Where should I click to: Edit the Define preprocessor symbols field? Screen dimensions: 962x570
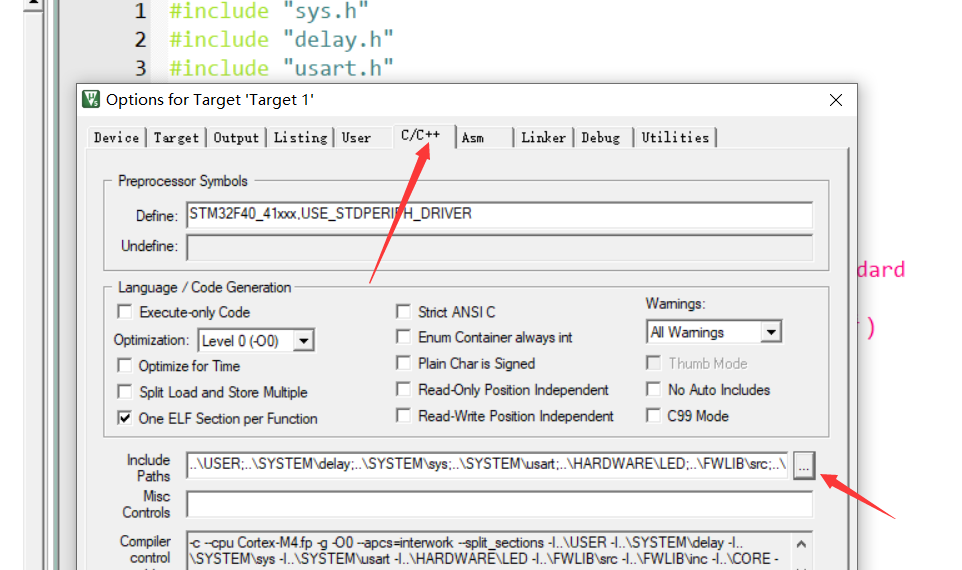(x=499, y=214)
